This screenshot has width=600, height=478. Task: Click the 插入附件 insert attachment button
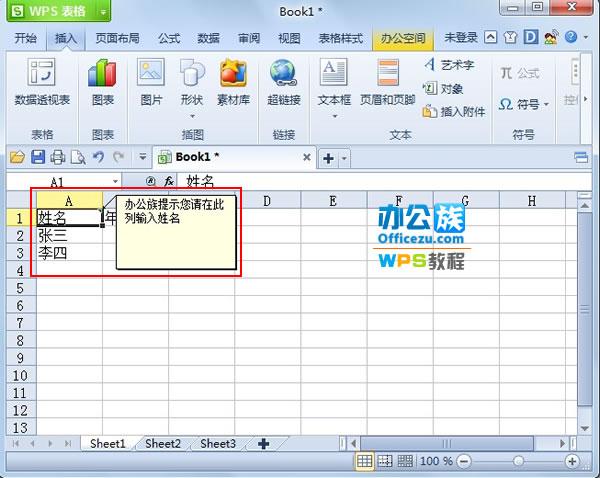pyautogui.click(x=454, y=112)
